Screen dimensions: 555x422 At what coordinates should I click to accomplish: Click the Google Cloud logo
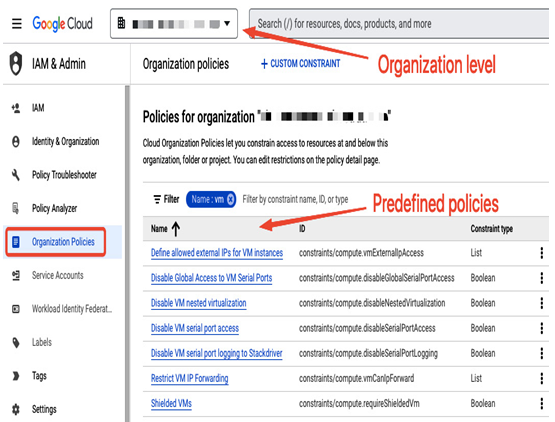point(62,24)
